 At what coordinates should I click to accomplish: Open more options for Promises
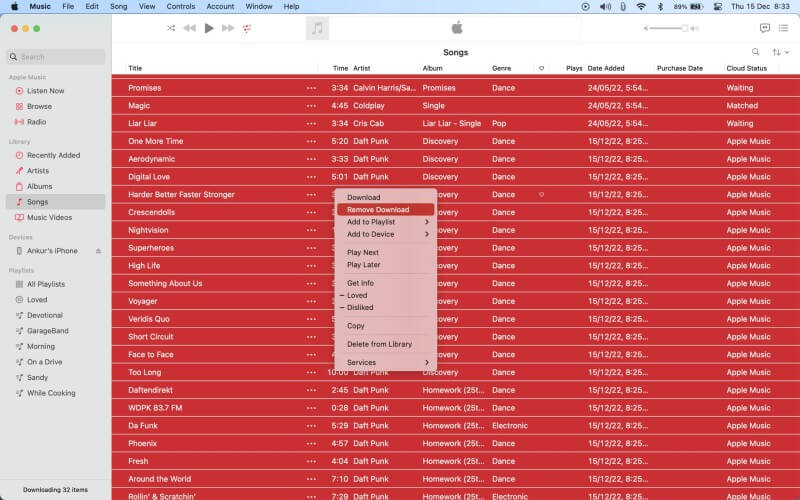(311, 88)
